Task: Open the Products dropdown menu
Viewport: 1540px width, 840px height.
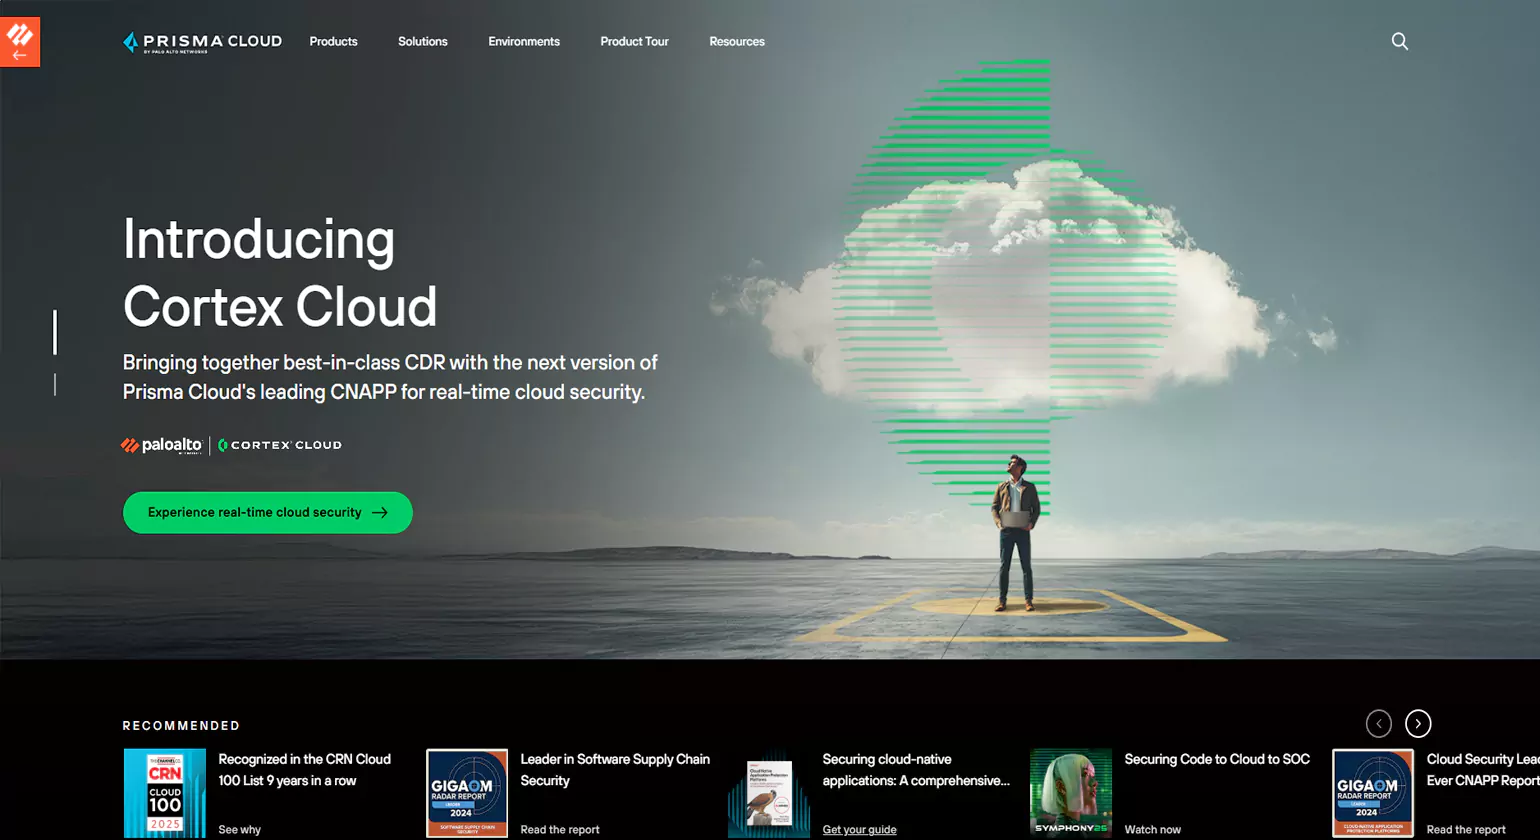Action: pos(333,41)
